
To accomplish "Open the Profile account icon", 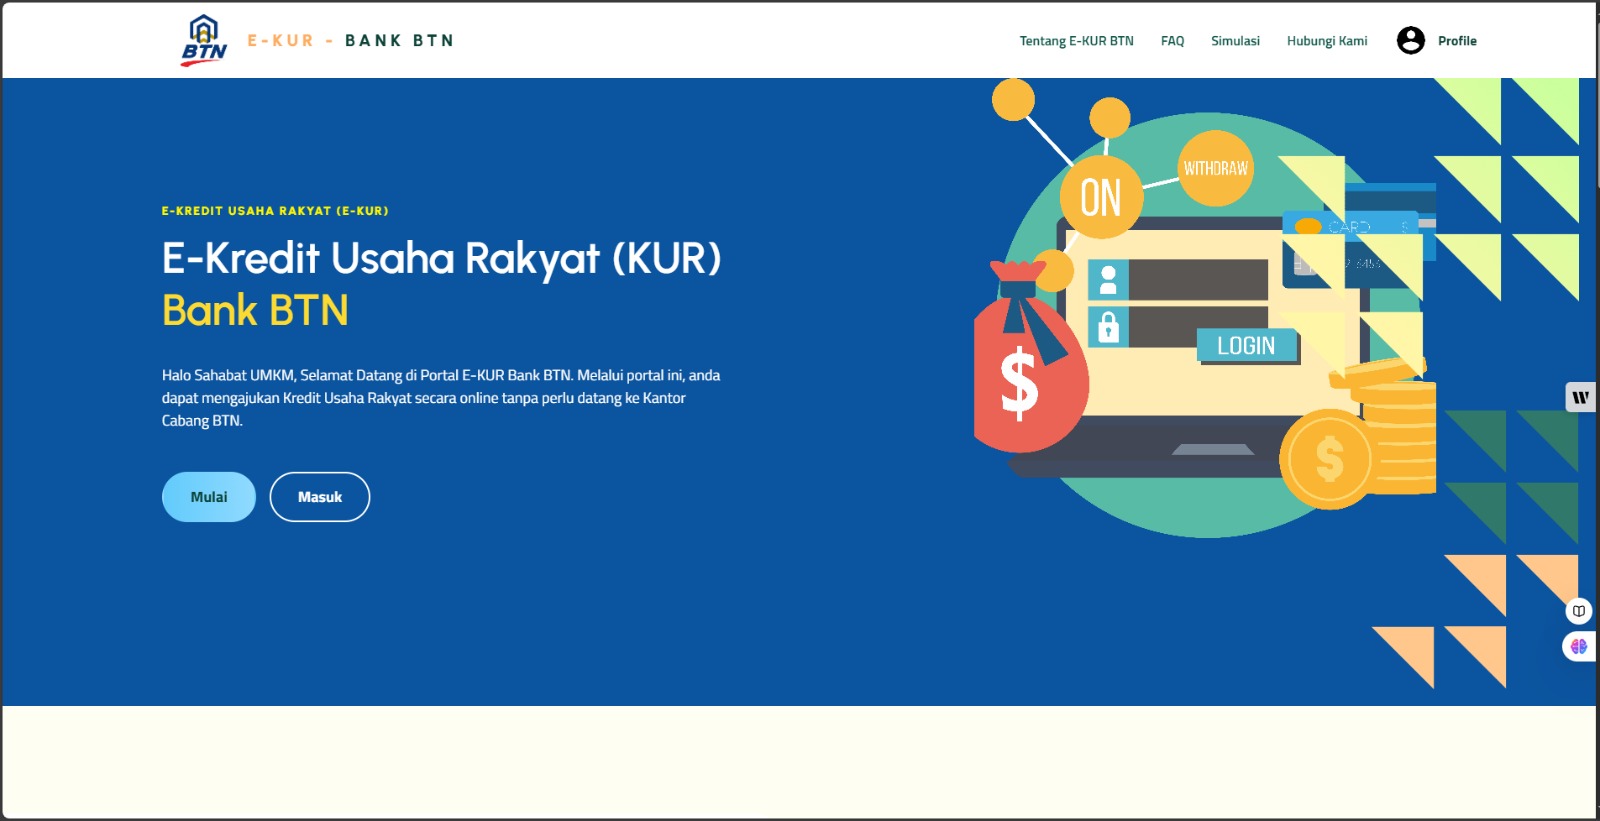I will [1411, 40].
